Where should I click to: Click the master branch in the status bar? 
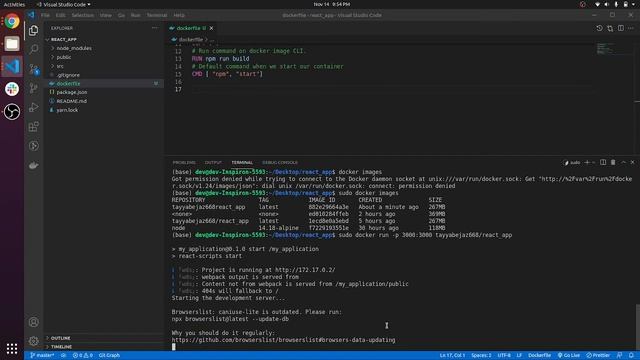42,356
